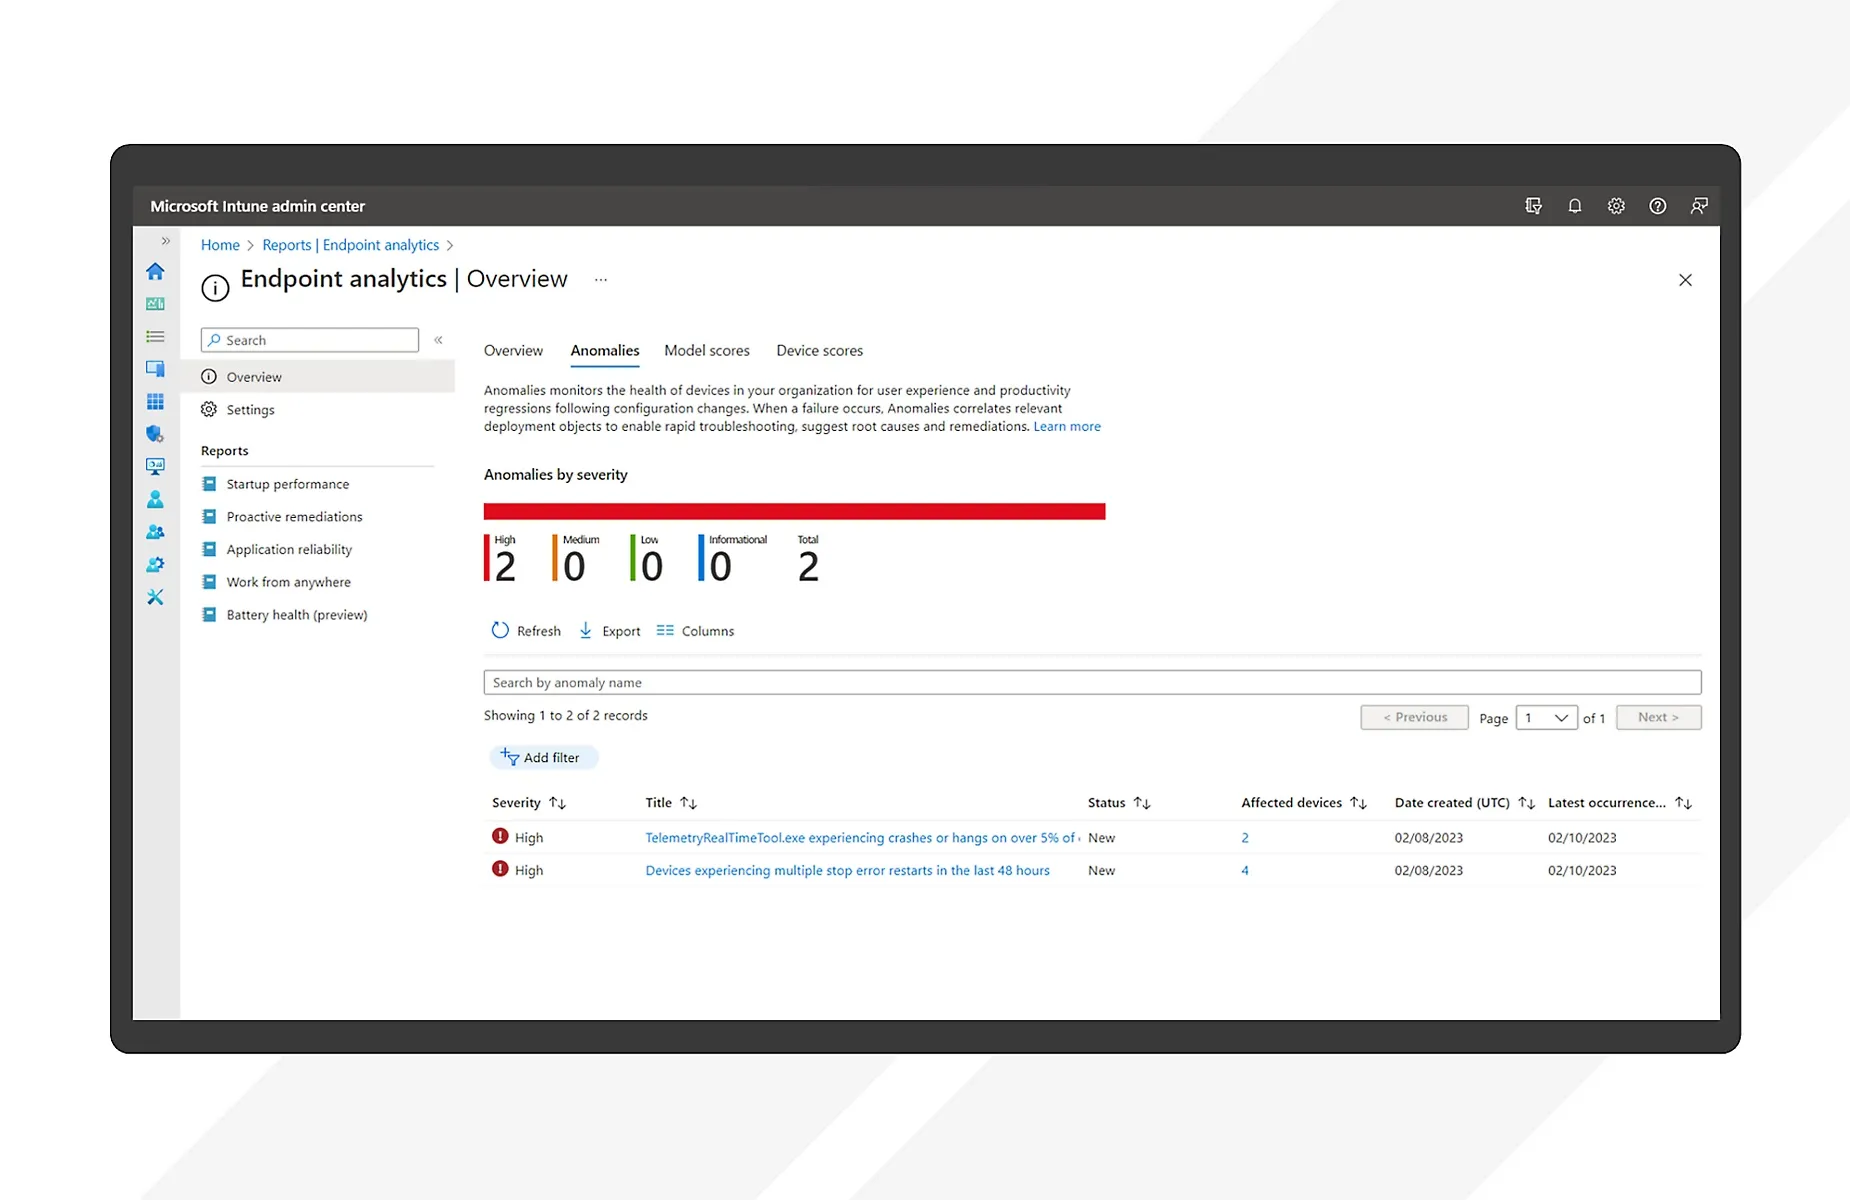Screen dimensions: 1850x1200
Task: Click the help question mark icon
Action: (x=1657, y=206)
